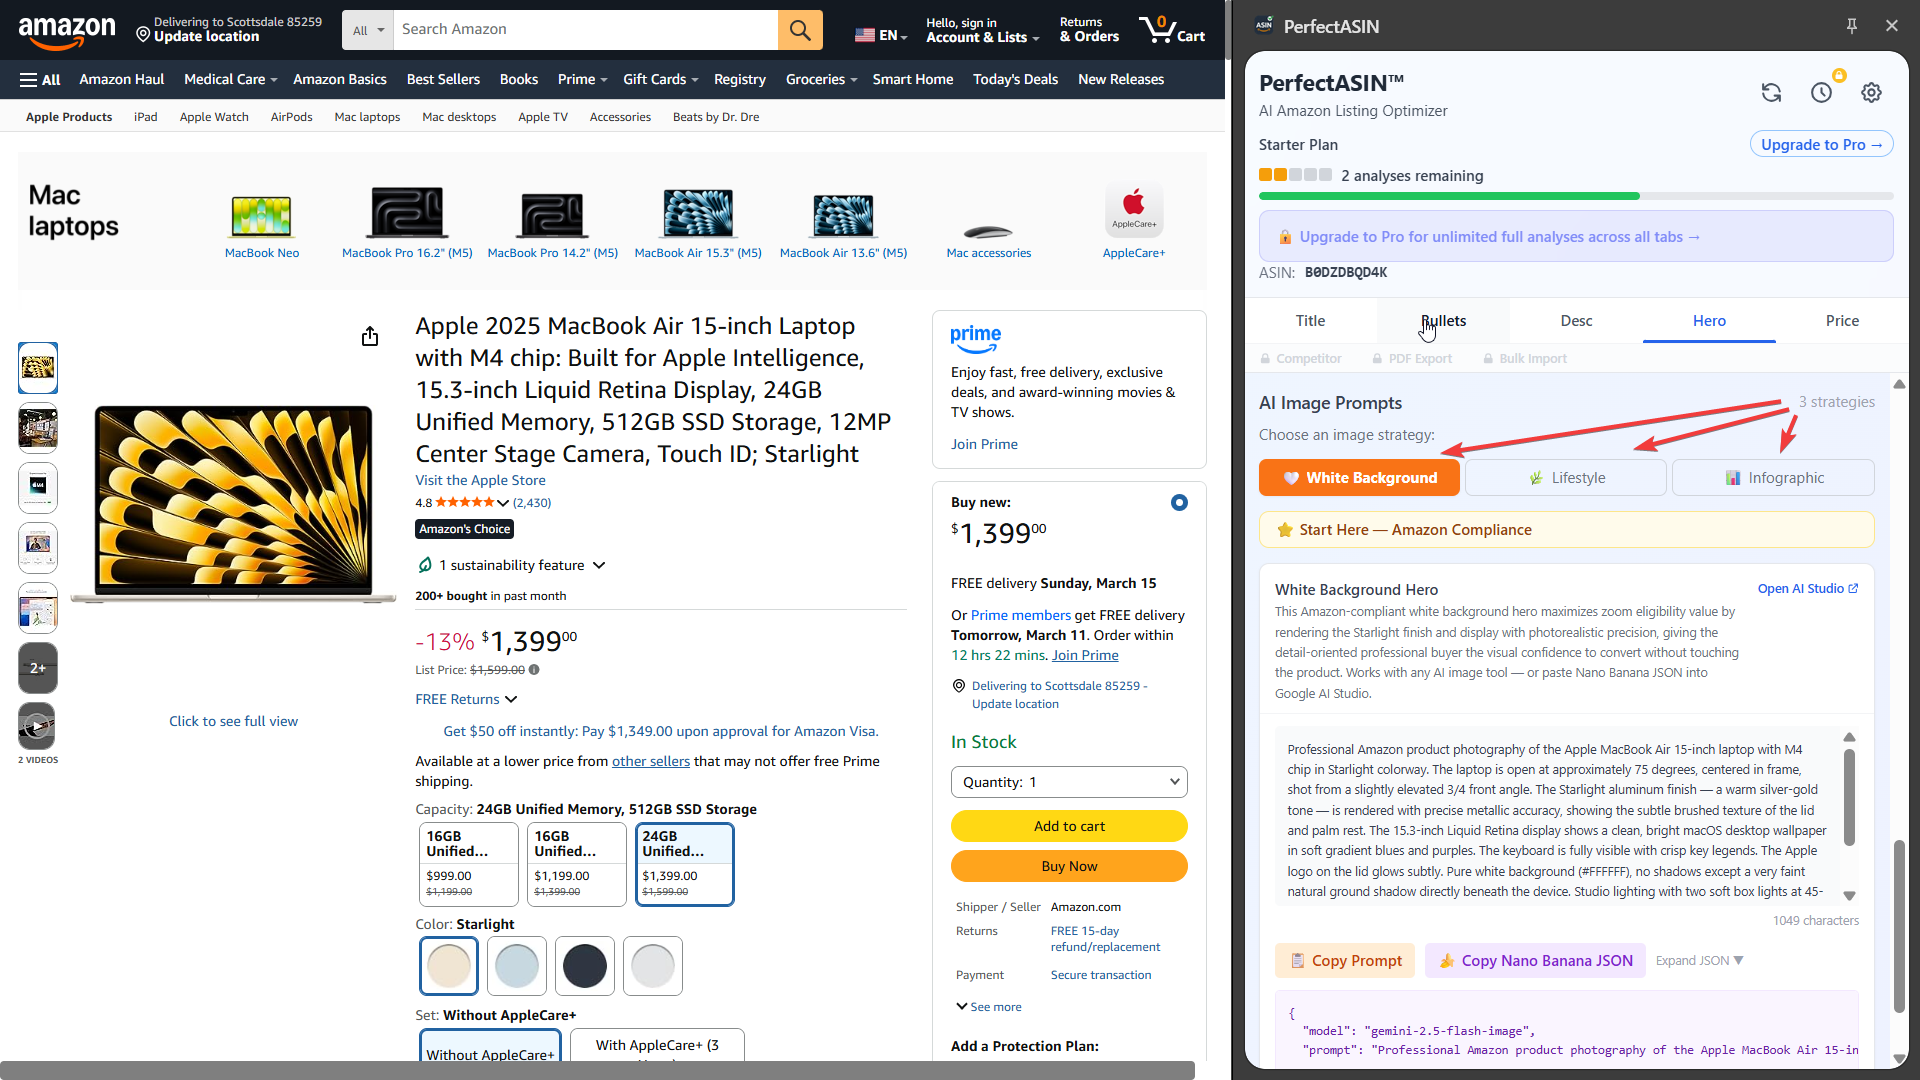1920x1080 pixels.
Task: Select the 24GB Unified Memory capacity option
Action: 684,864
